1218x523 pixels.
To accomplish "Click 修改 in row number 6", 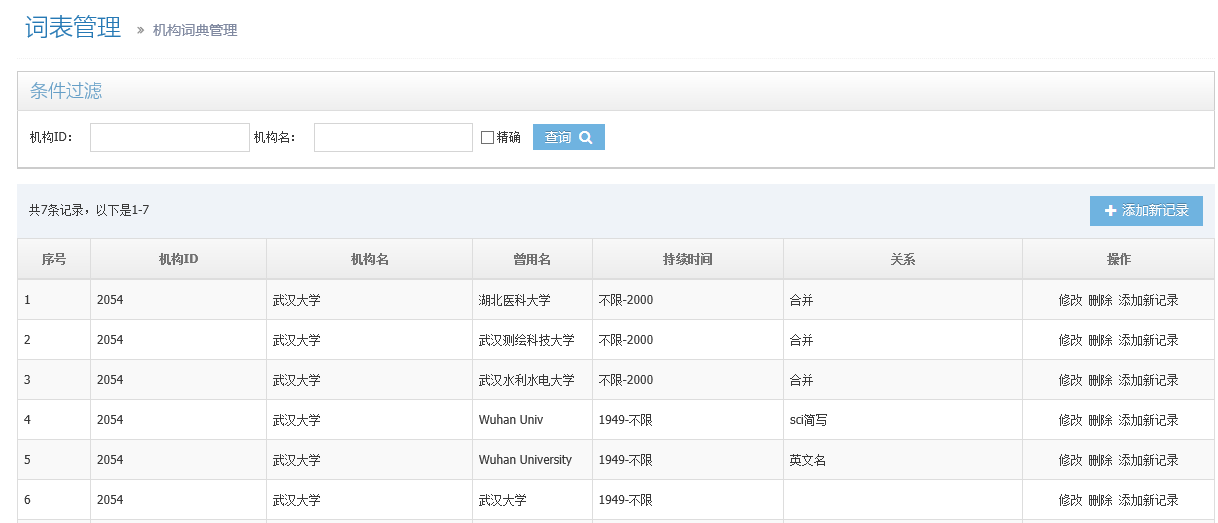I will (x=1070, y=500).
